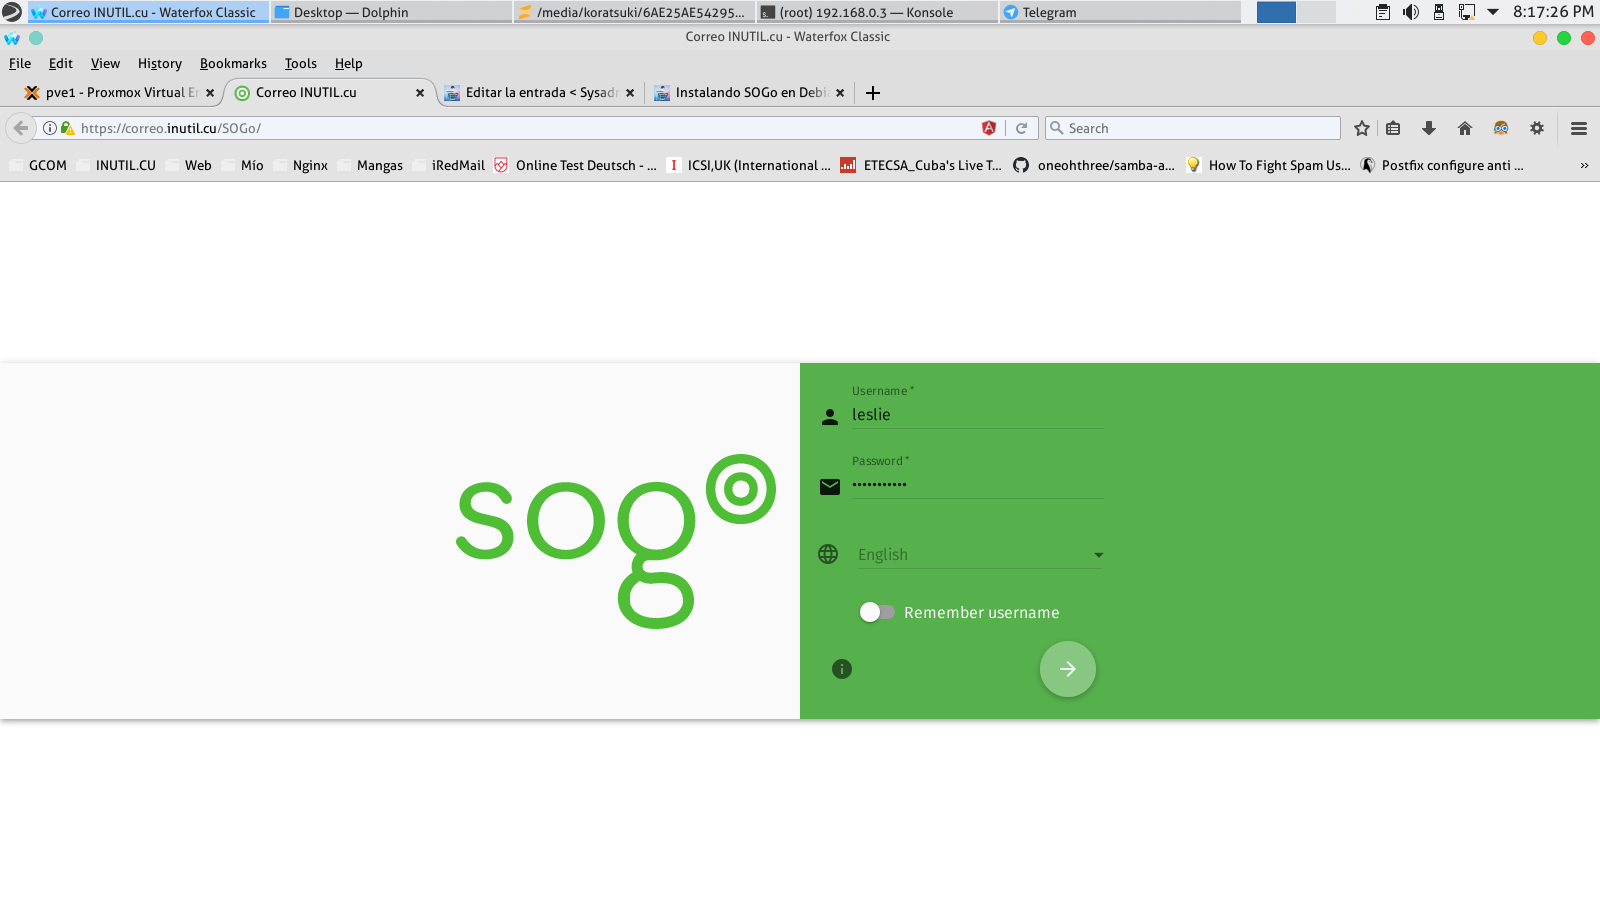The width and height of the screenshot is (1600, 900).
Task: Open the Downloads arrow icon
Action: pos(1429,128)
